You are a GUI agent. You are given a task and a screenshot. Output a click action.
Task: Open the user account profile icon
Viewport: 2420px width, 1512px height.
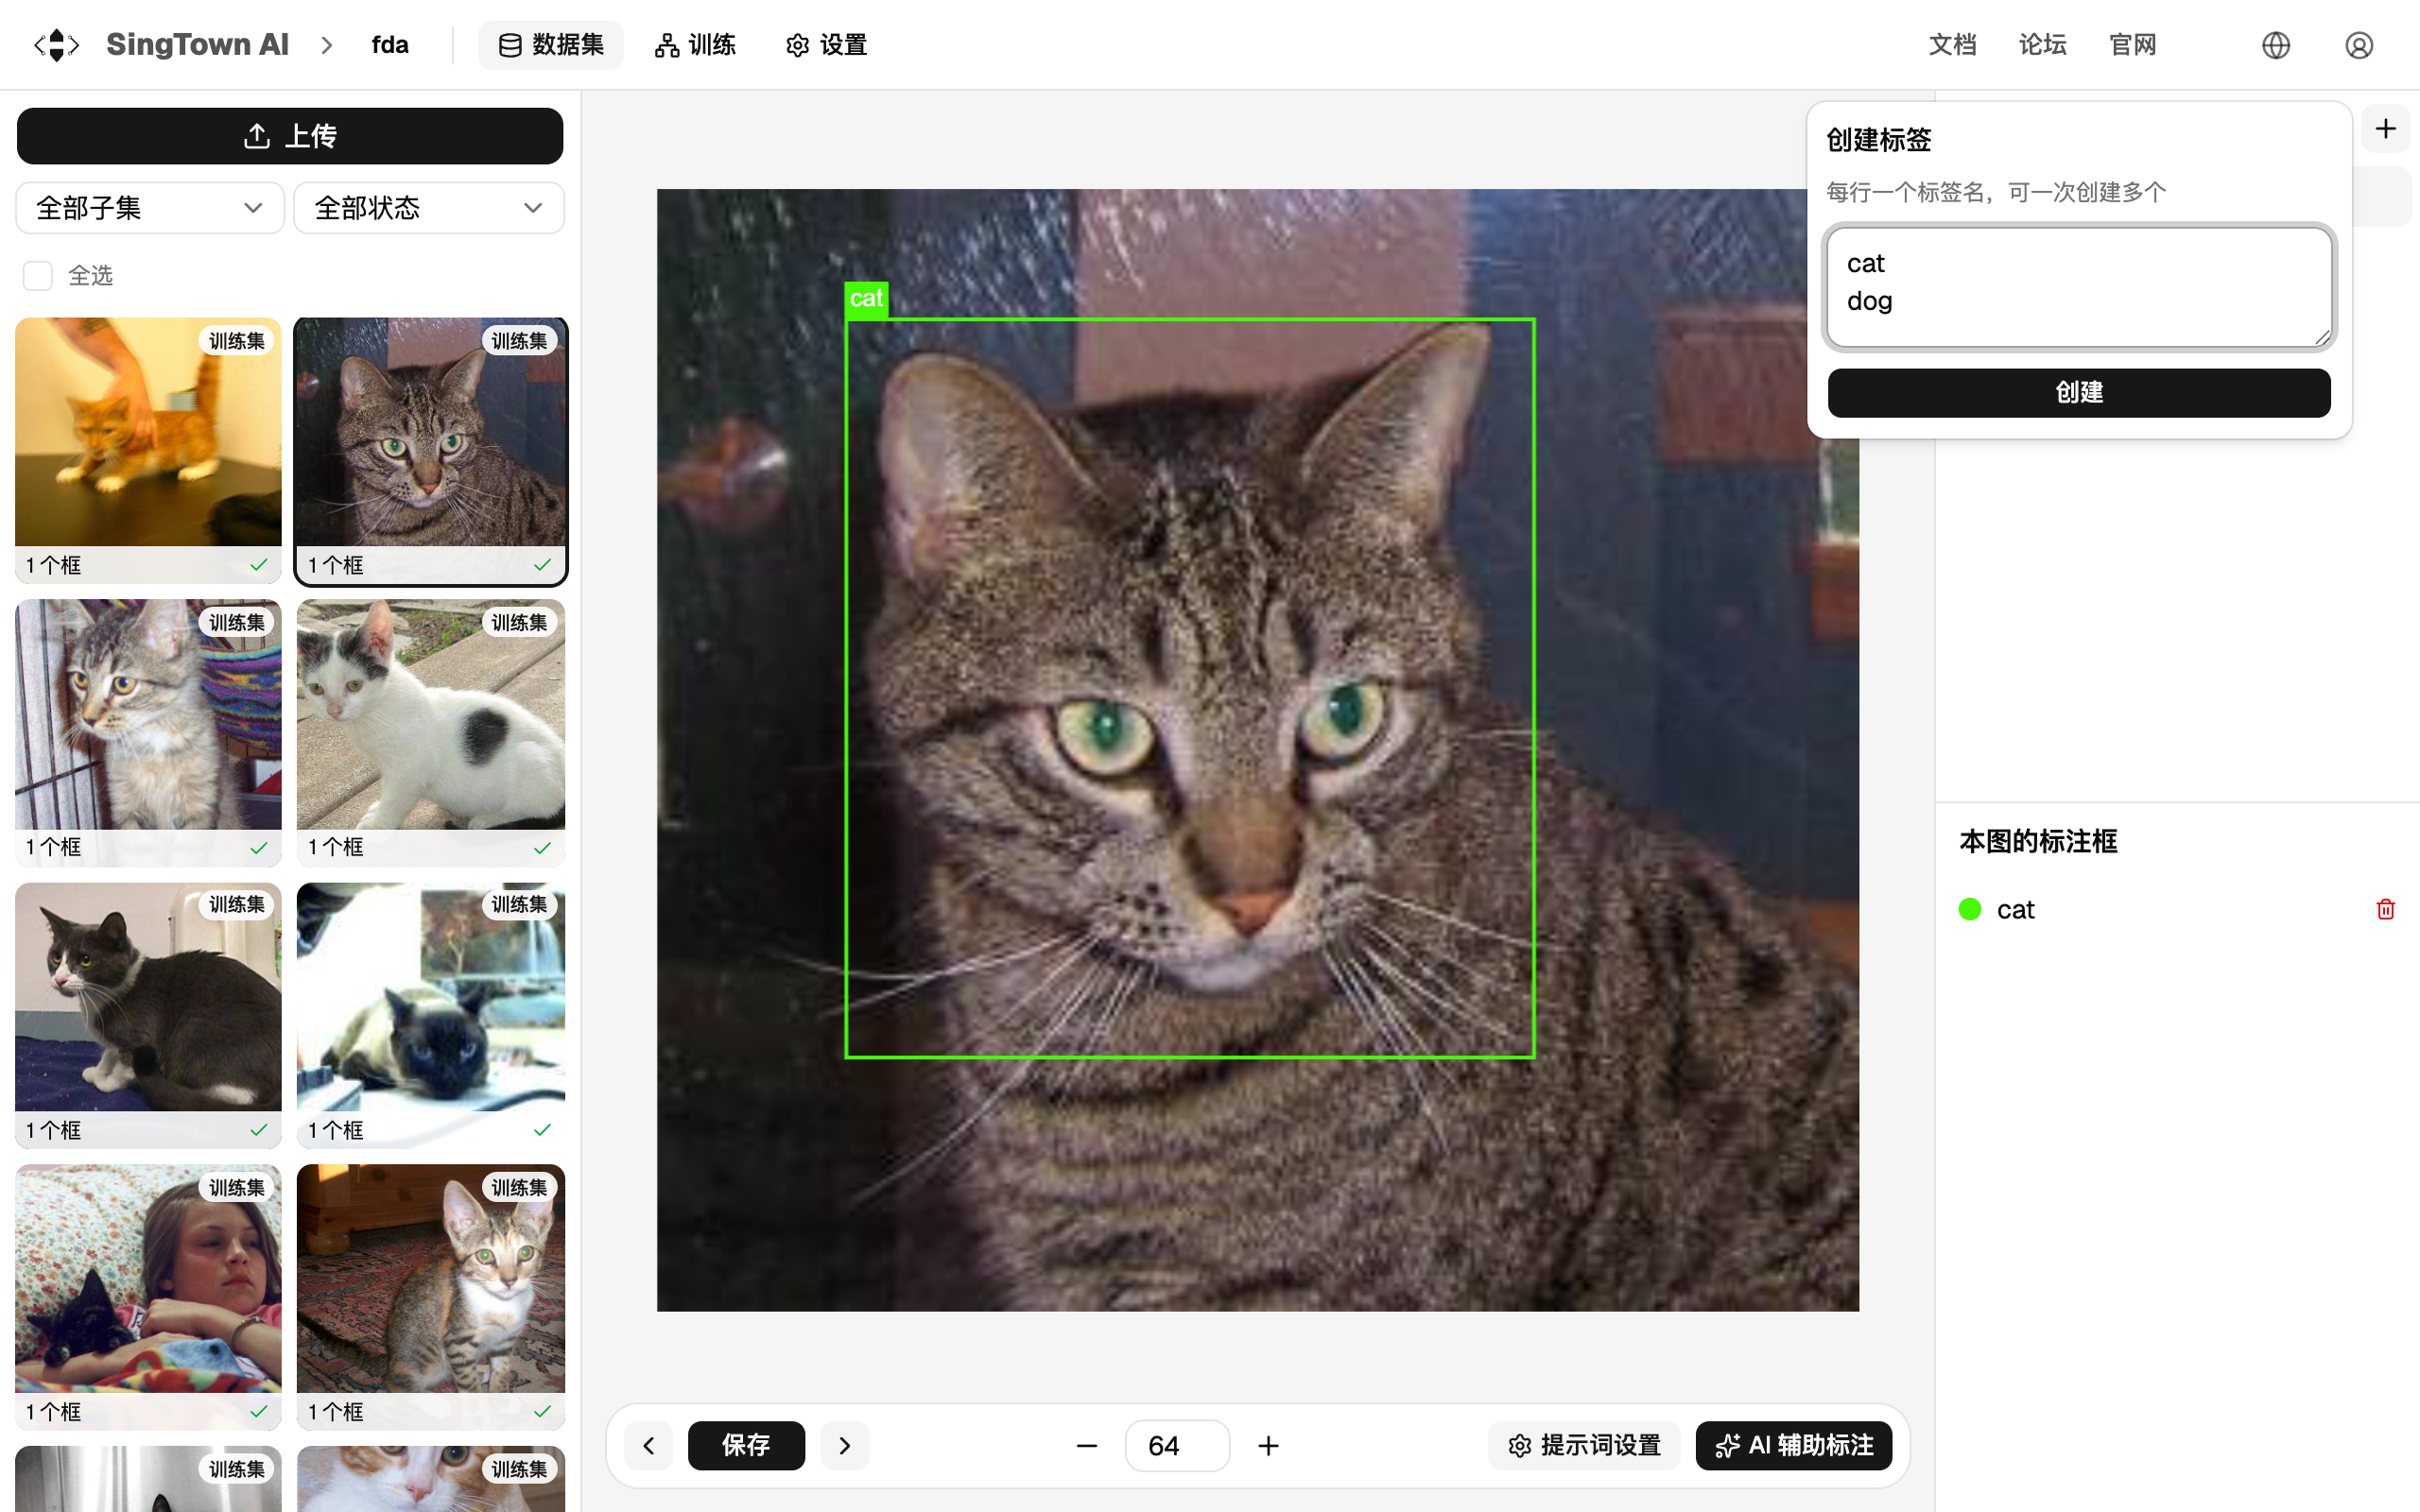point(2359,45)
